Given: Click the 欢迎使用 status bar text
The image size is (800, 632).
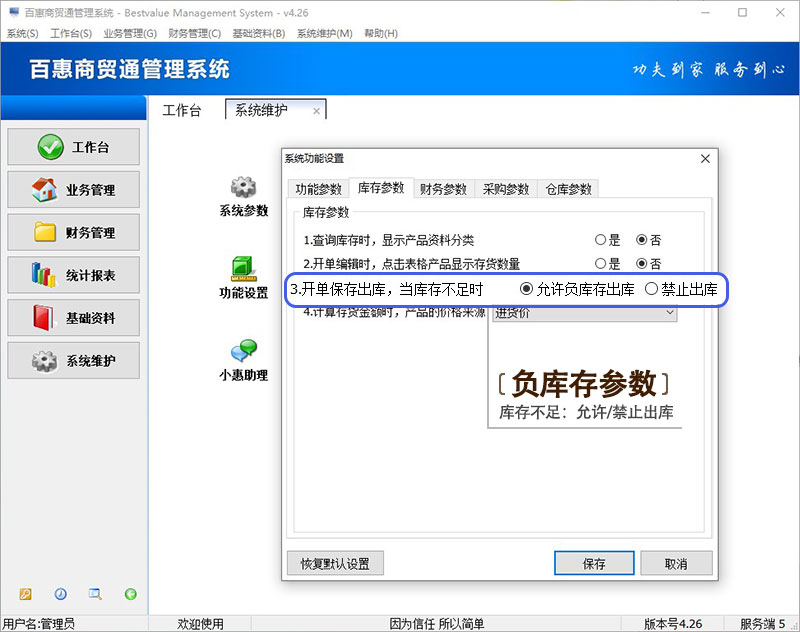Looking at the screenshot, I should [200, 623].
